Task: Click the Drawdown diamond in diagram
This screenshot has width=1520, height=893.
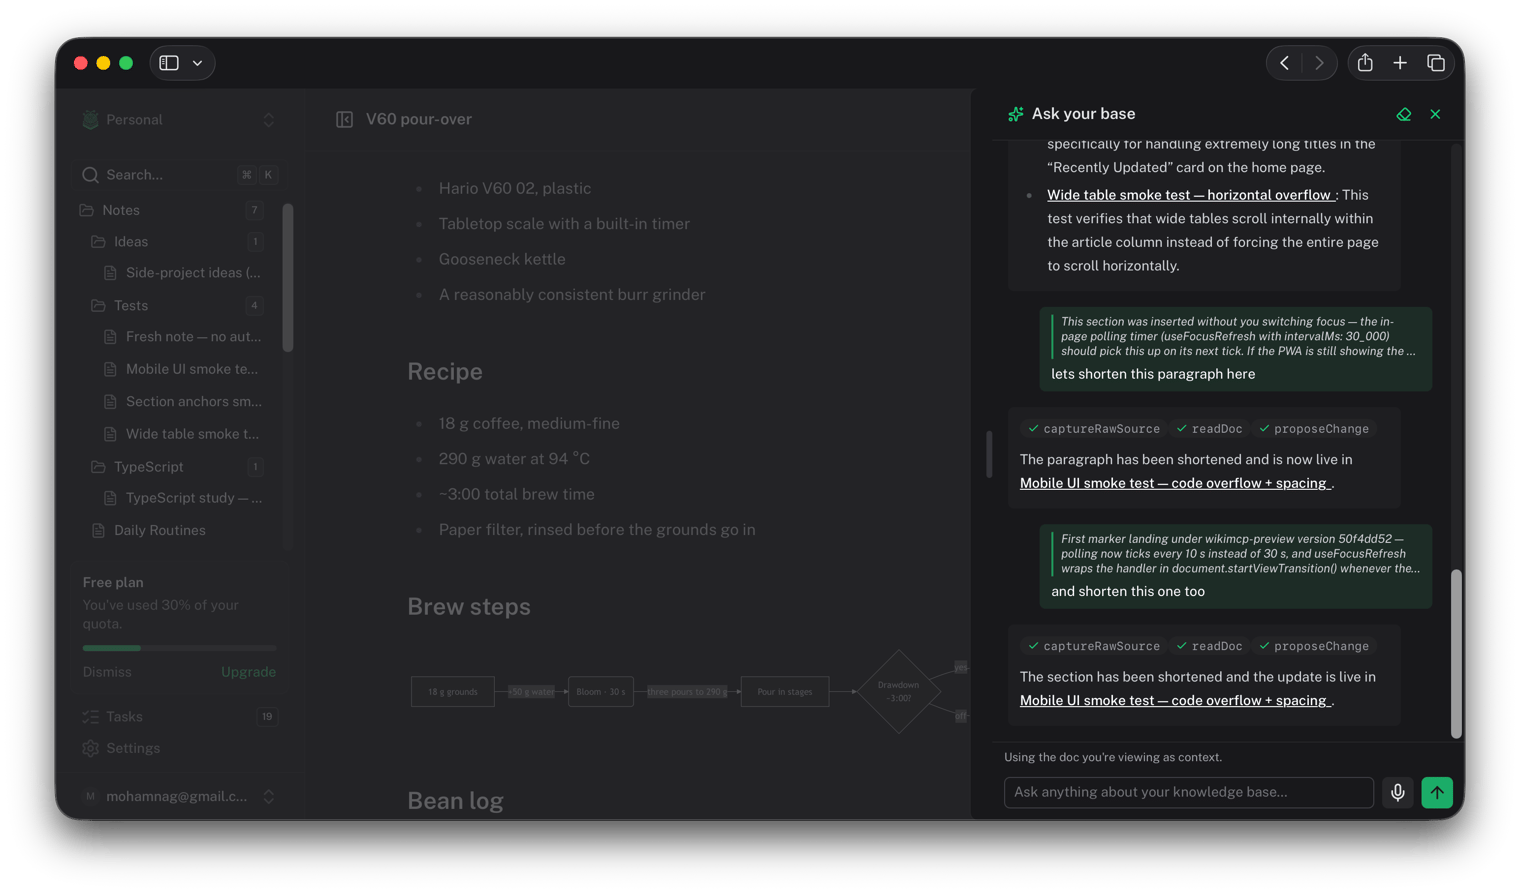Action: (x=898, y=691)
